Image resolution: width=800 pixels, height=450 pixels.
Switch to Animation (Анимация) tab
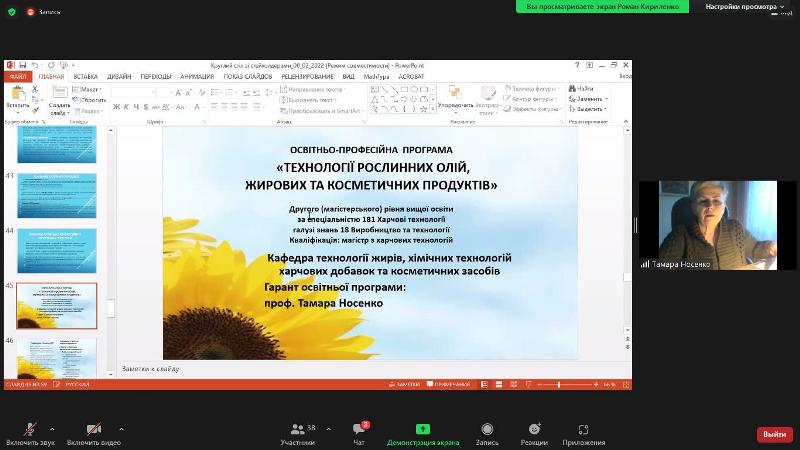tap(197, 77)
